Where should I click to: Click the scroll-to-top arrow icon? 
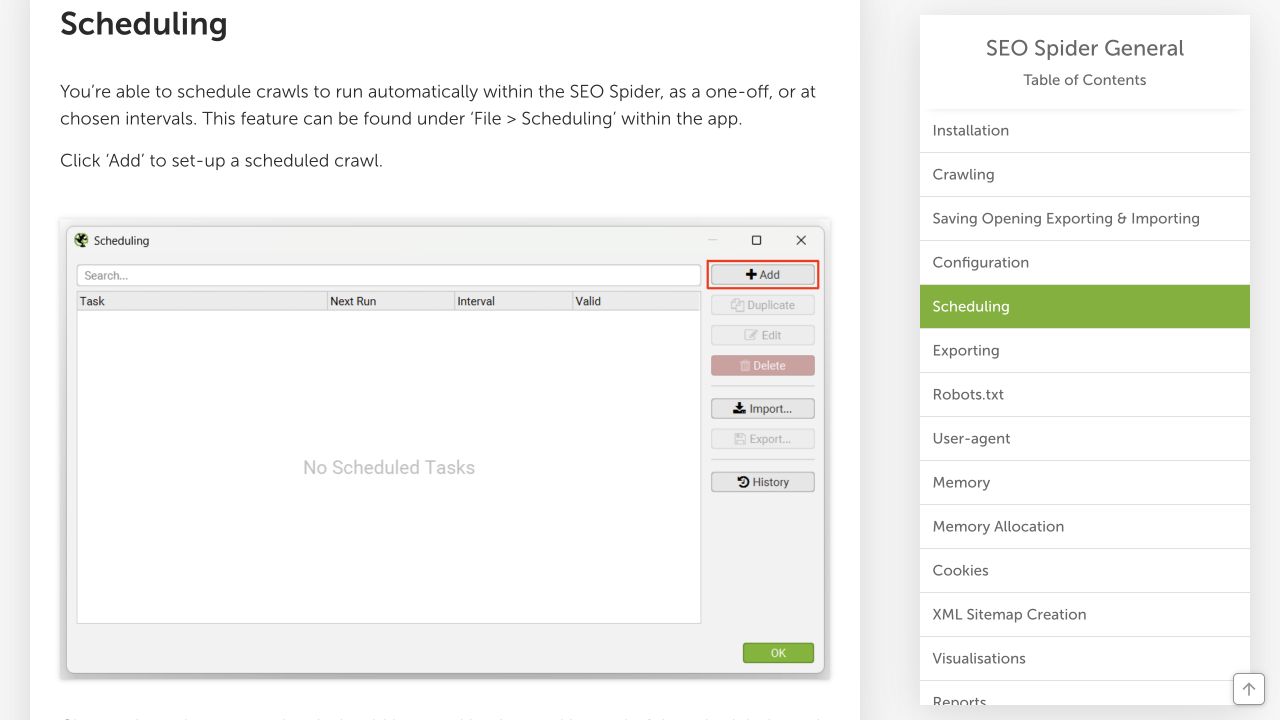point(1248,689)
